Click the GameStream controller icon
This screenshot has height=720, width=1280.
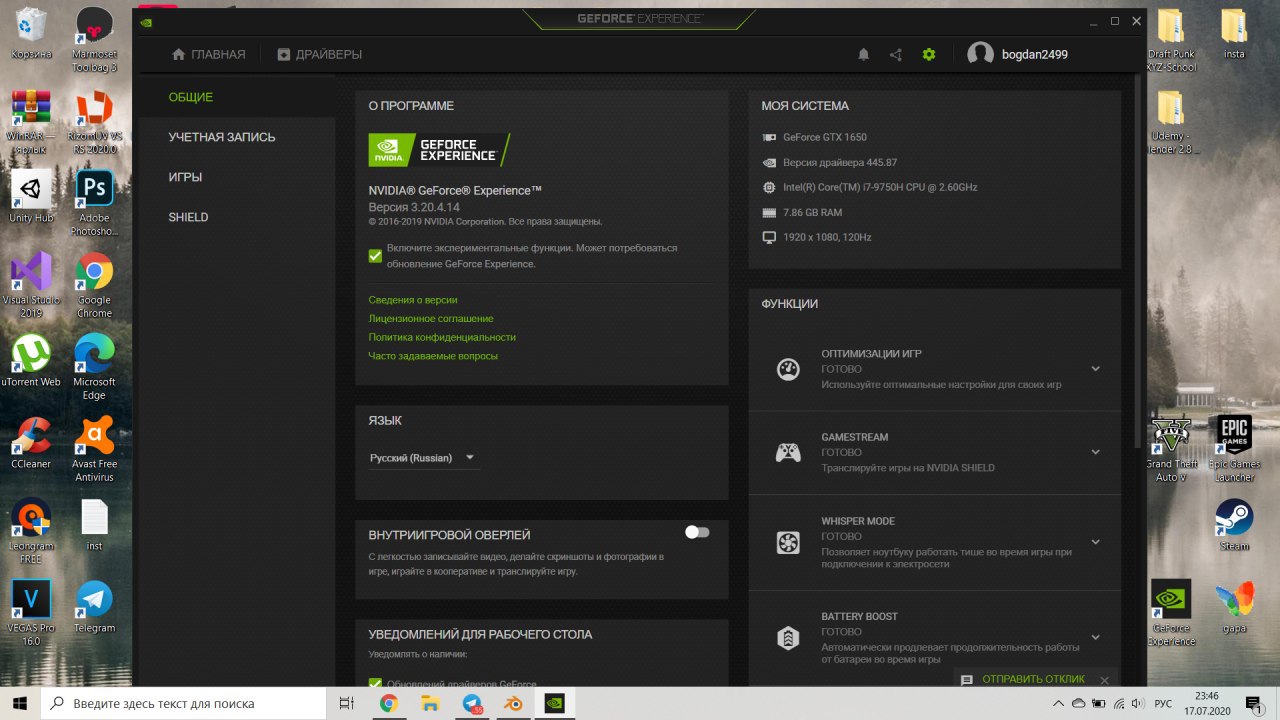tap(788, 453)
